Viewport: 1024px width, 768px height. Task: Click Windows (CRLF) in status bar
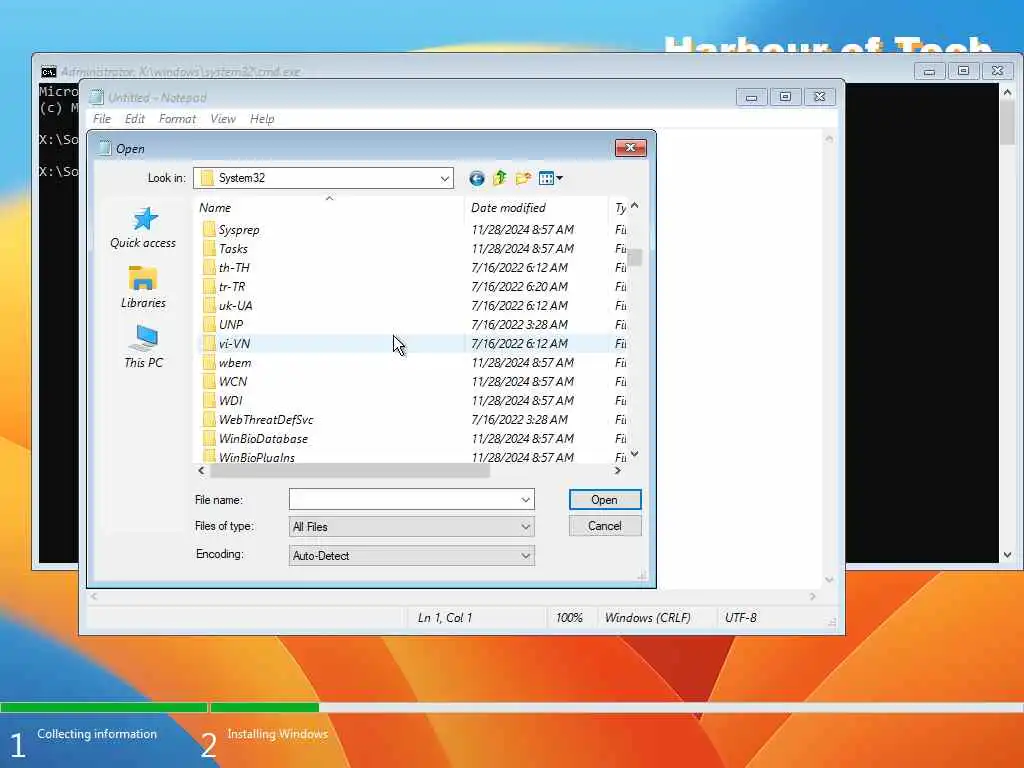[647, 618]
